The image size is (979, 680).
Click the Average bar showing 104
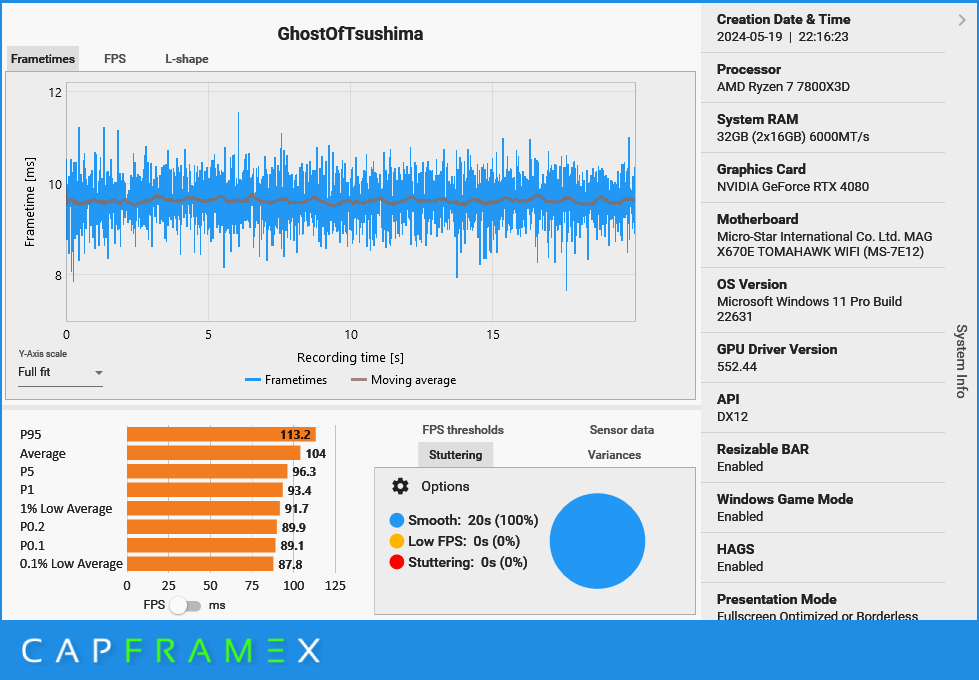(214, 453)
